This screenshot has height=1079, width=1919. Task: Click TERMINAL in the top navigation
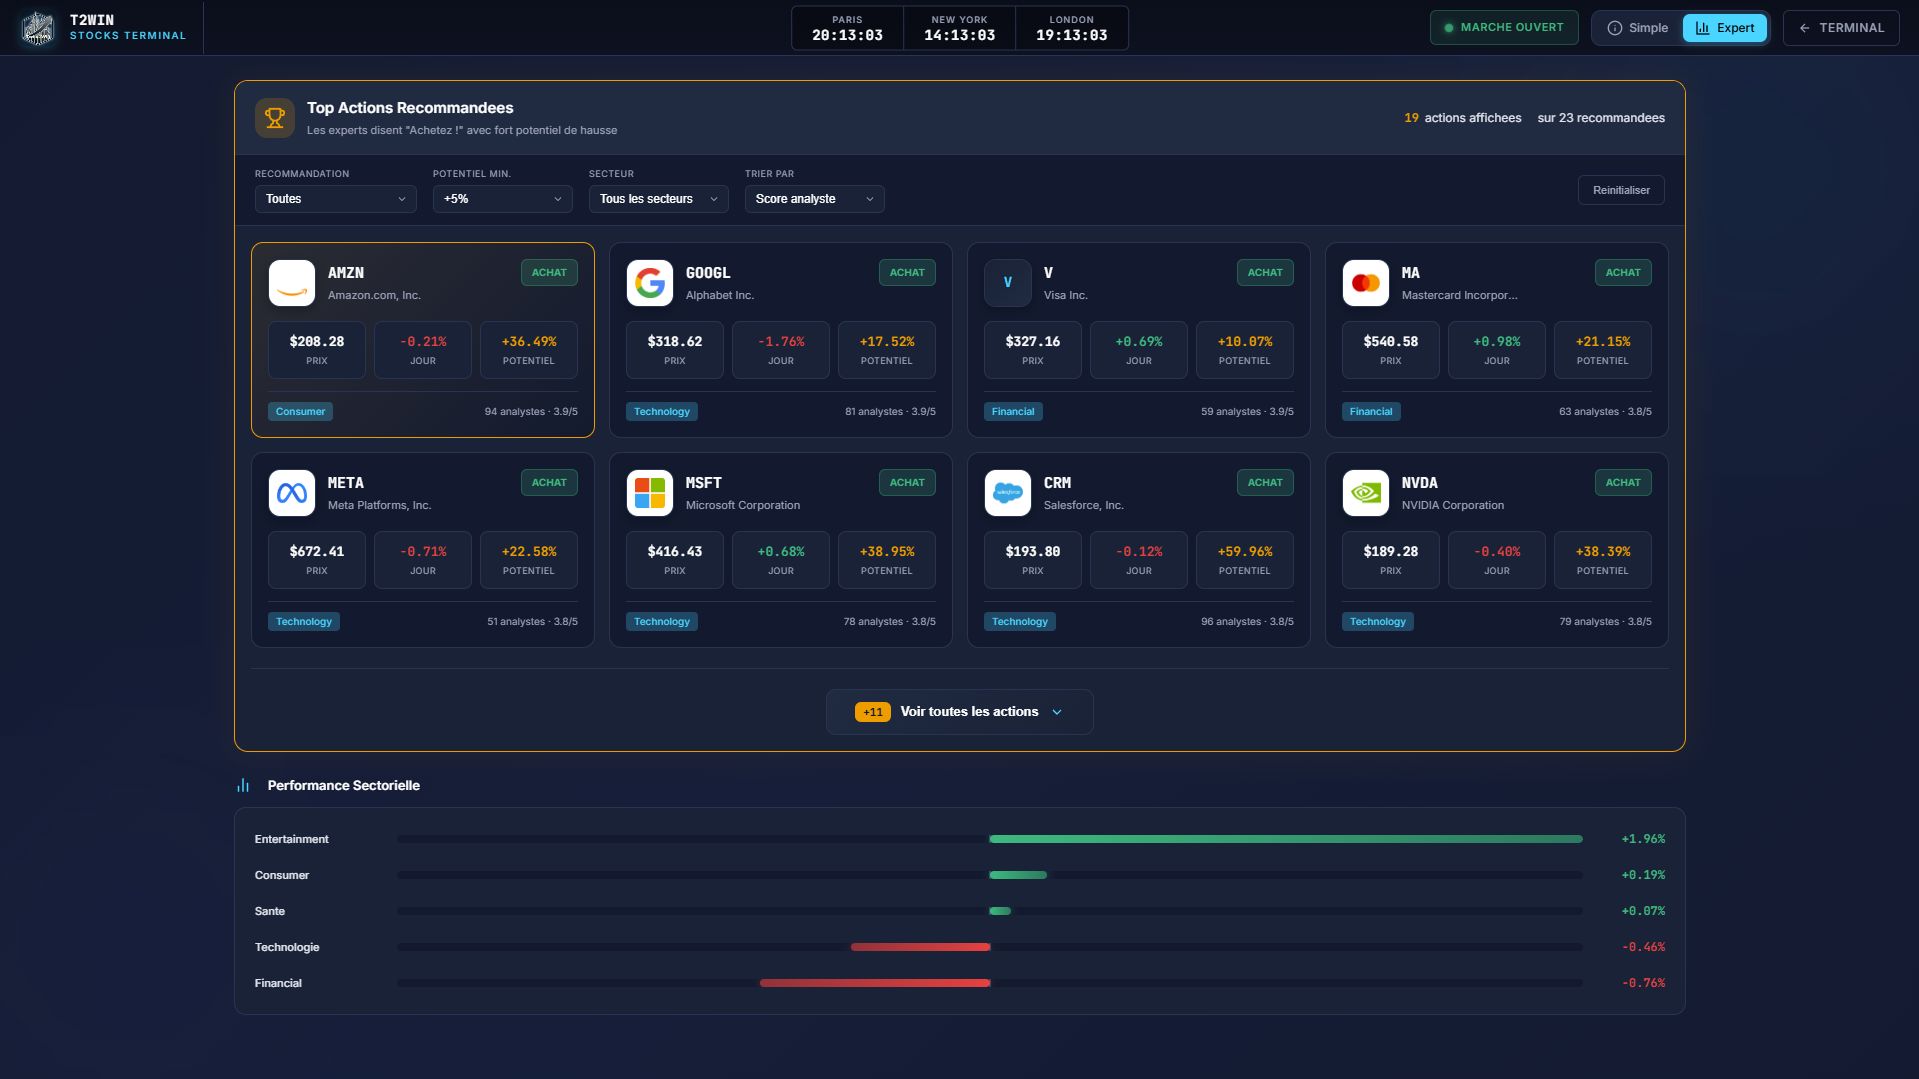pyautogui.click(x=1841, y=27)
